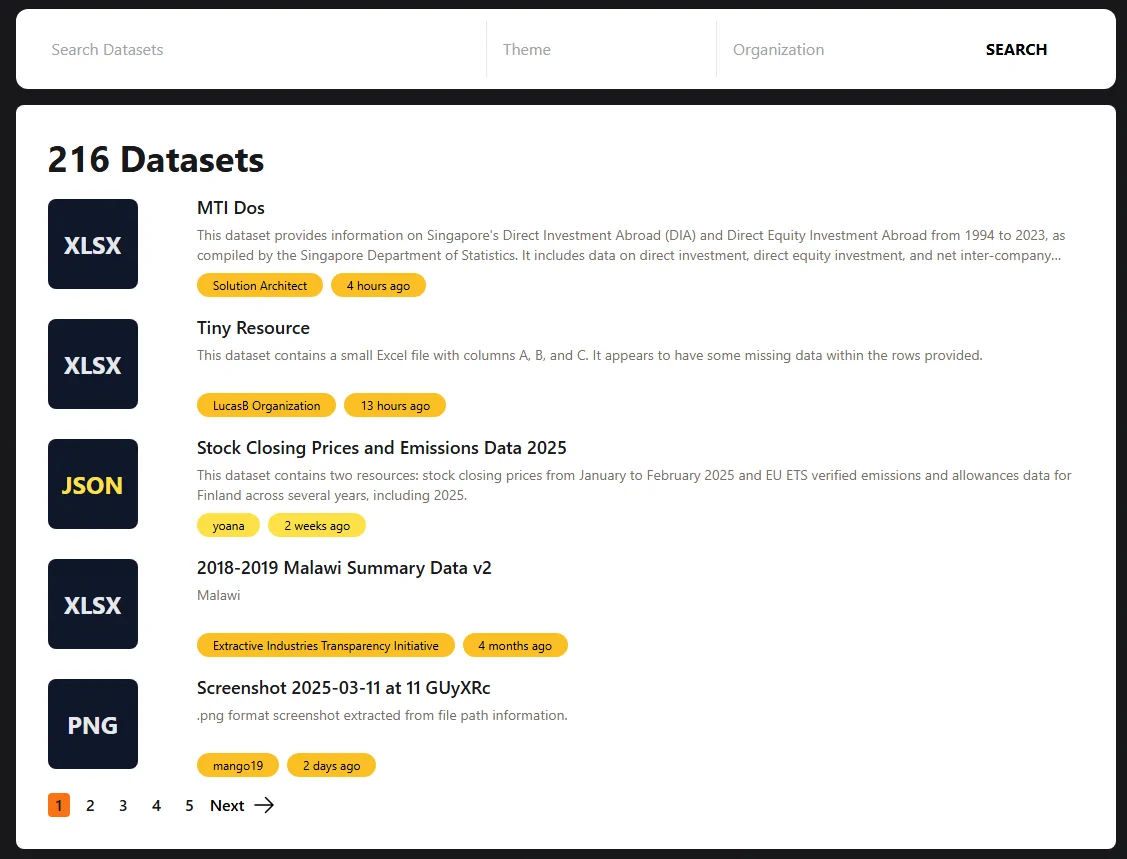Click the SEARCH button
1127x859 pixels.
click(x=1016, y=50)
